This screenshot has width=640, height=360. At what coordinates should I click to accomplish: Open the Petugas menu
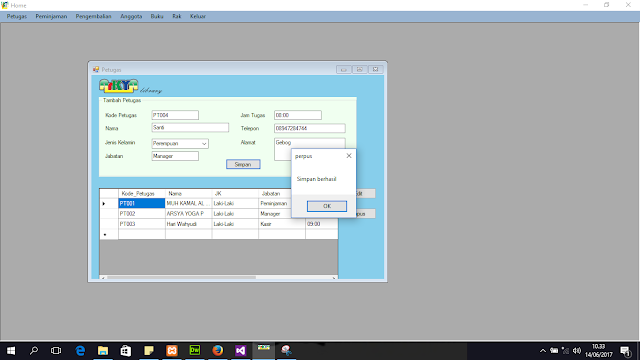pos(17,16)
